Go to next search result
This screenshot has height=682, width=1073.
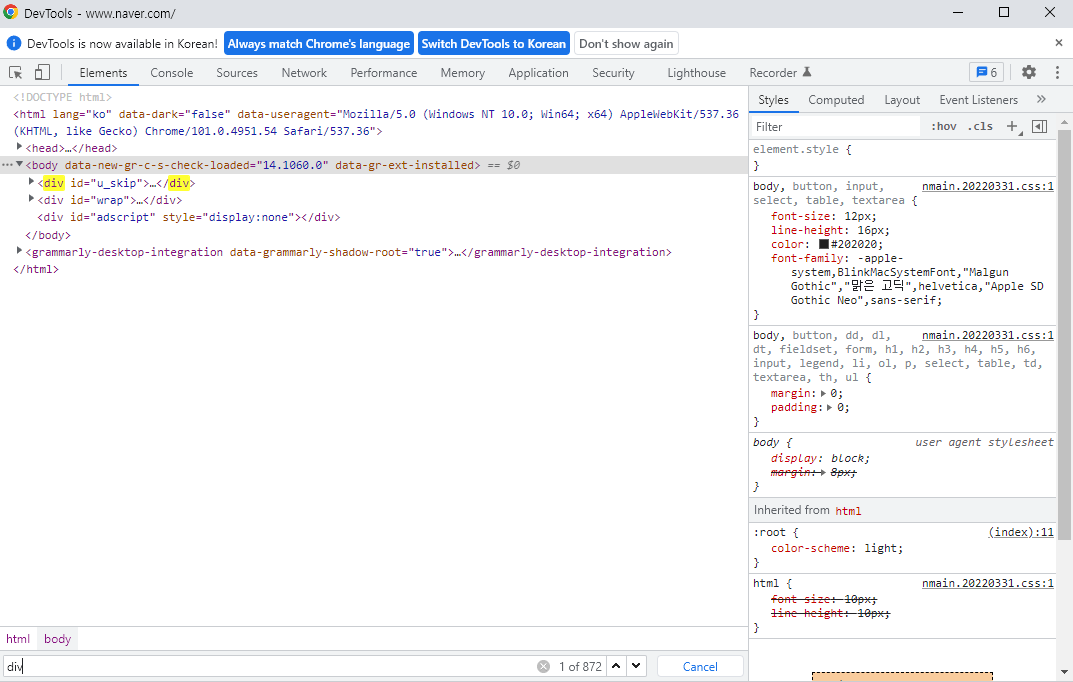(x=636, y=666)
